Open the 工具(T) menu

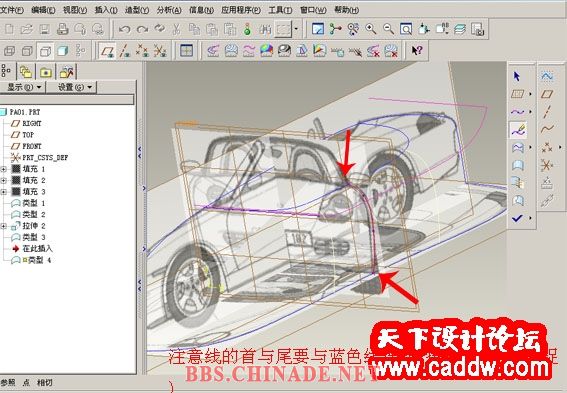click(280, 10)
